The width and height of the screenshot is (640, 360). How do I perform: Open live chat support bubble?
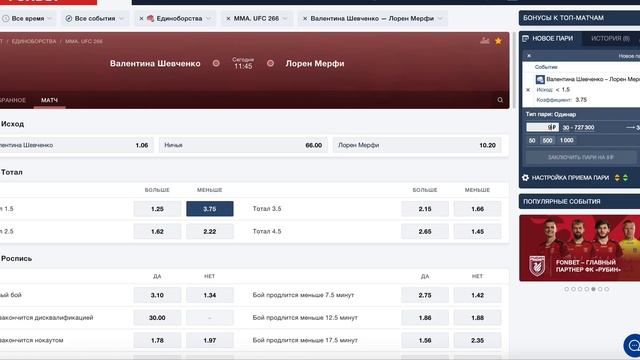coord(633,346)
